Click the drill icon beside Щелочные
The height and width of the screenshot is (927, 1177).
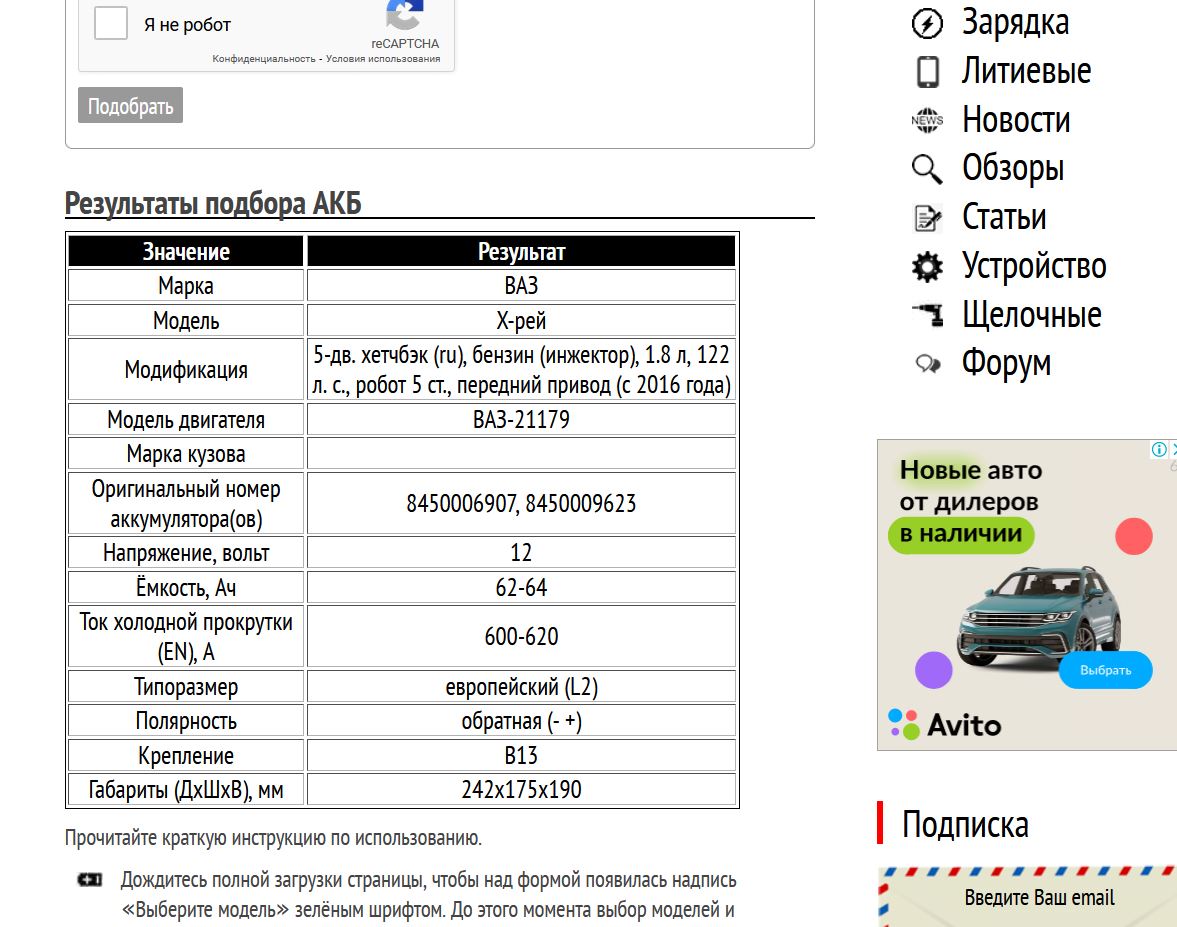(928, 314)
